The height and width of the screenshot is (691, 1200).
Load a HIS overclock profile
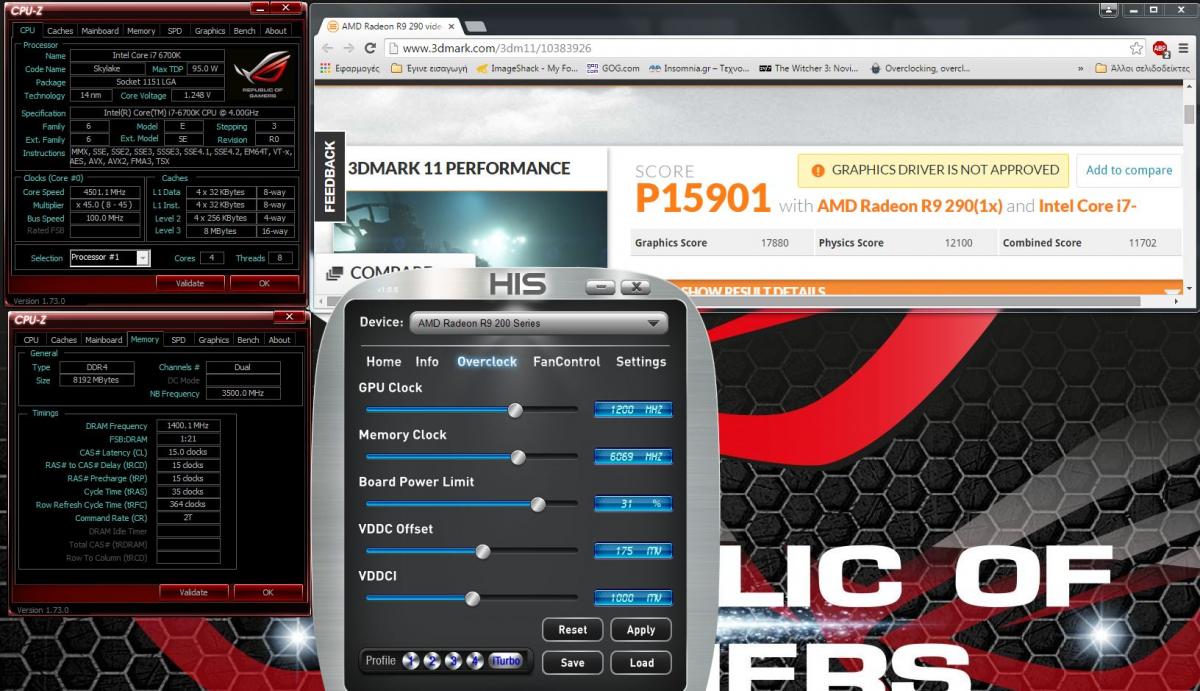pyautogui.click(x=641, y=662)
